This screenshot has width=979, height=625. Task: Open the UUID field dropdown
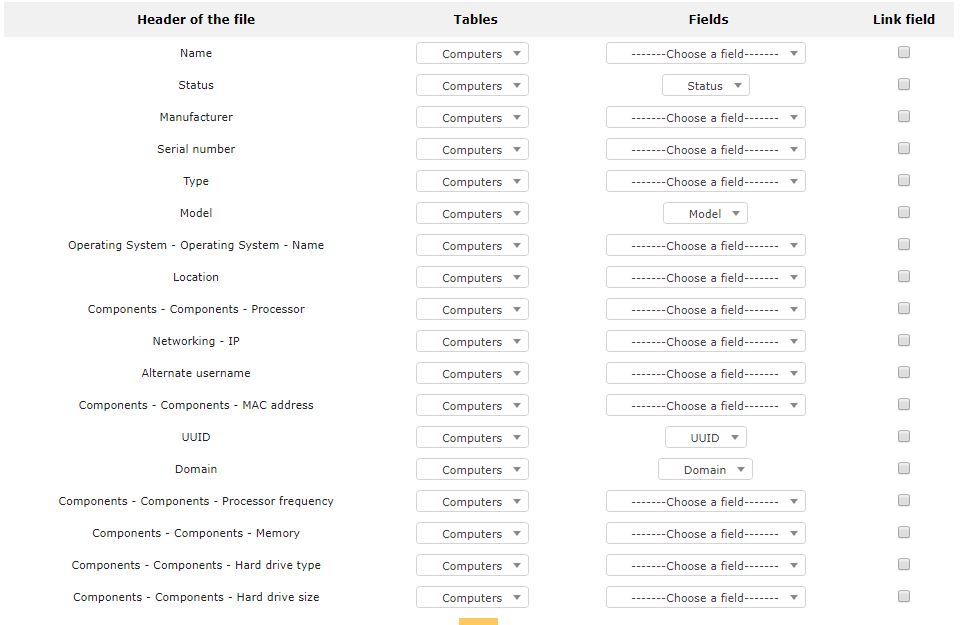pos(706,438)
